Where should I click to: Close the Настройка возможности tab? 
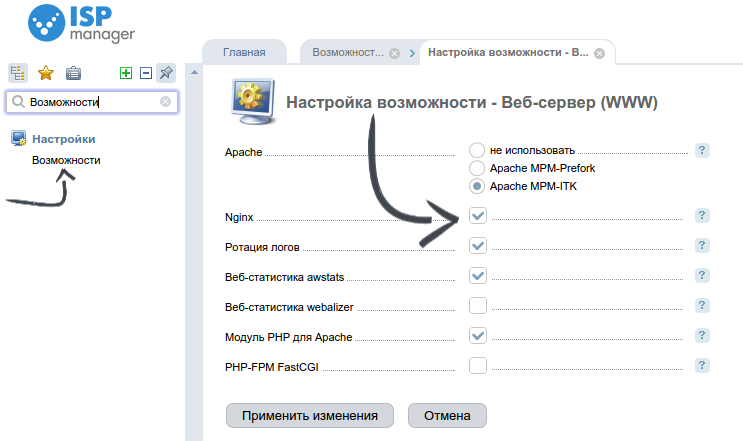point(599,53)
